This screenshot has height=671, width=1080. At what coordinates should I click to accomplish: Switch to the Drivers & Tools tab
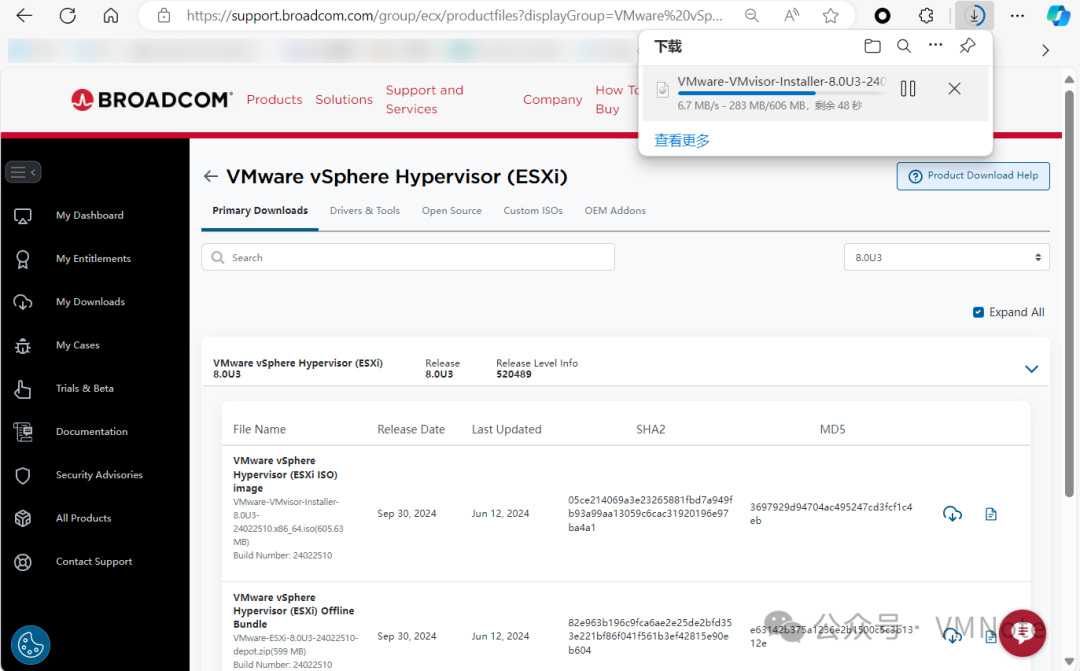point(364,211)
